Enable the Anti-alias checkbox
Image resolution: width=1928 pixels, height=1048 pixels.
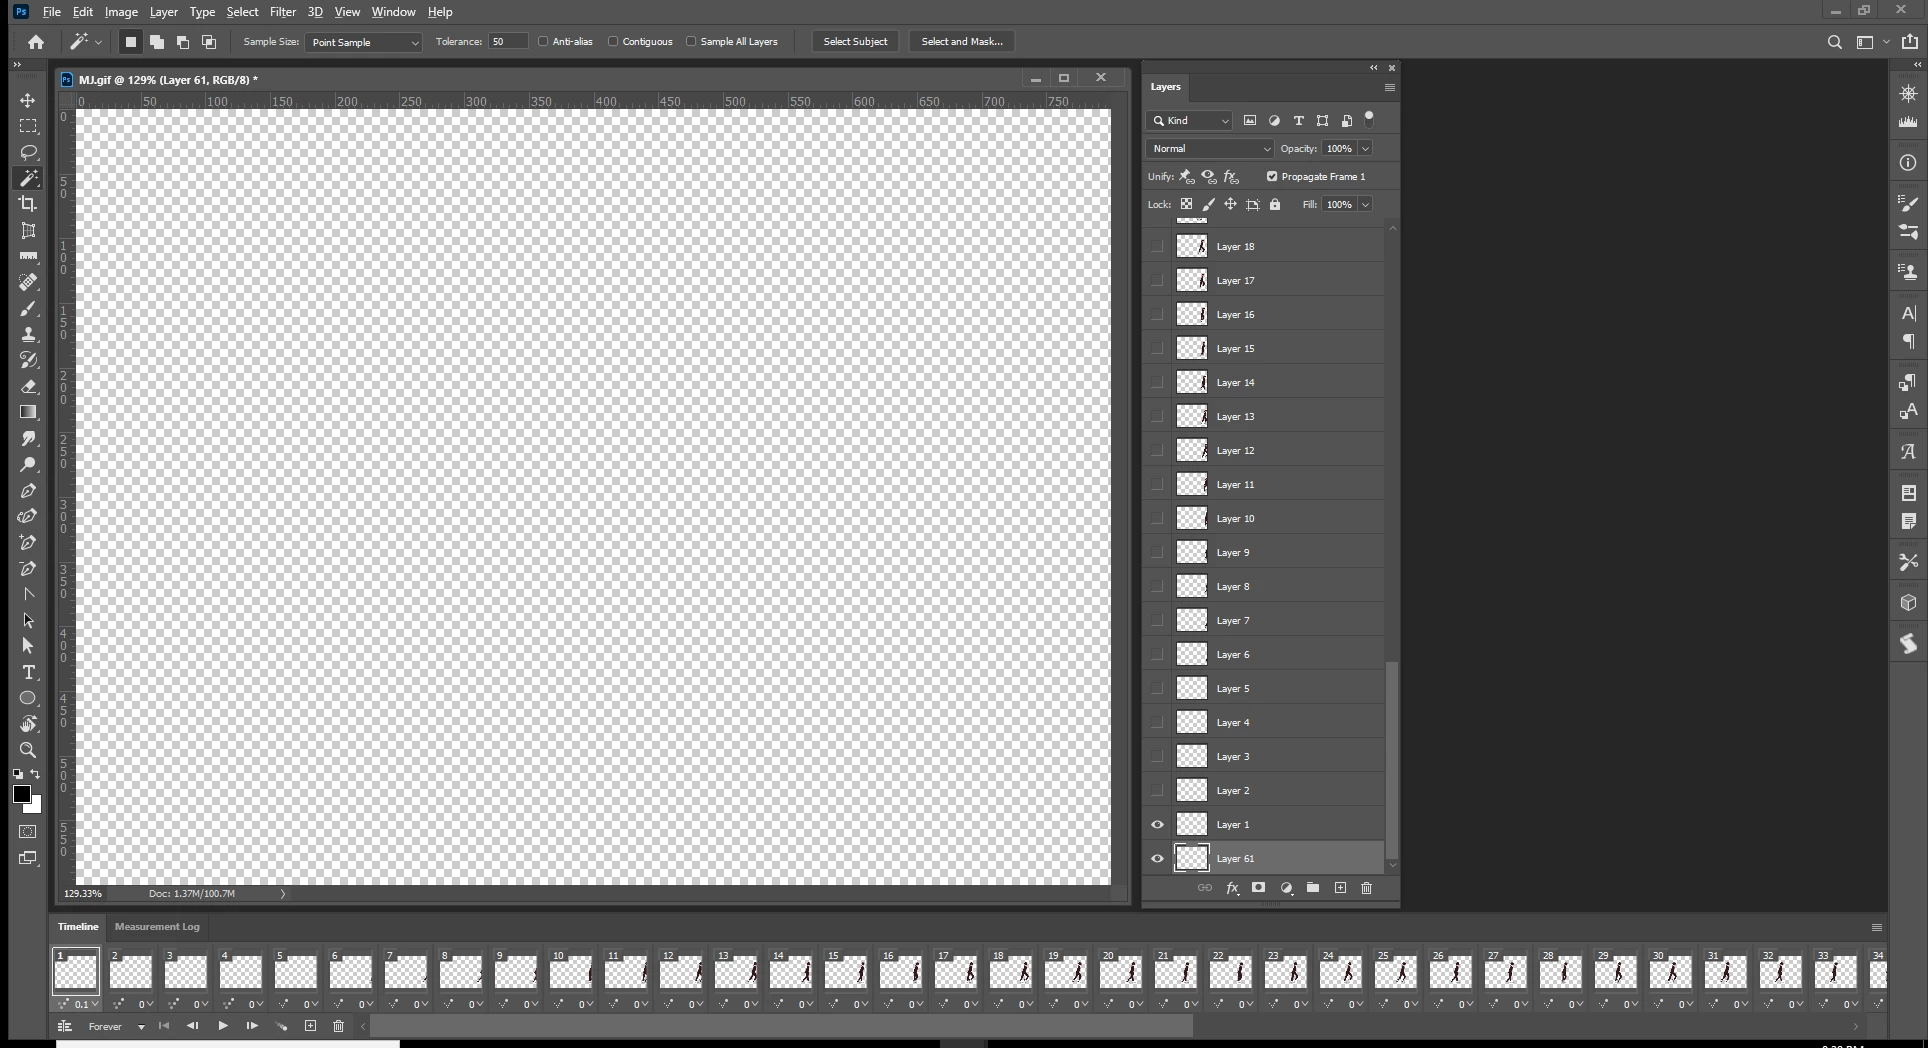543,42
